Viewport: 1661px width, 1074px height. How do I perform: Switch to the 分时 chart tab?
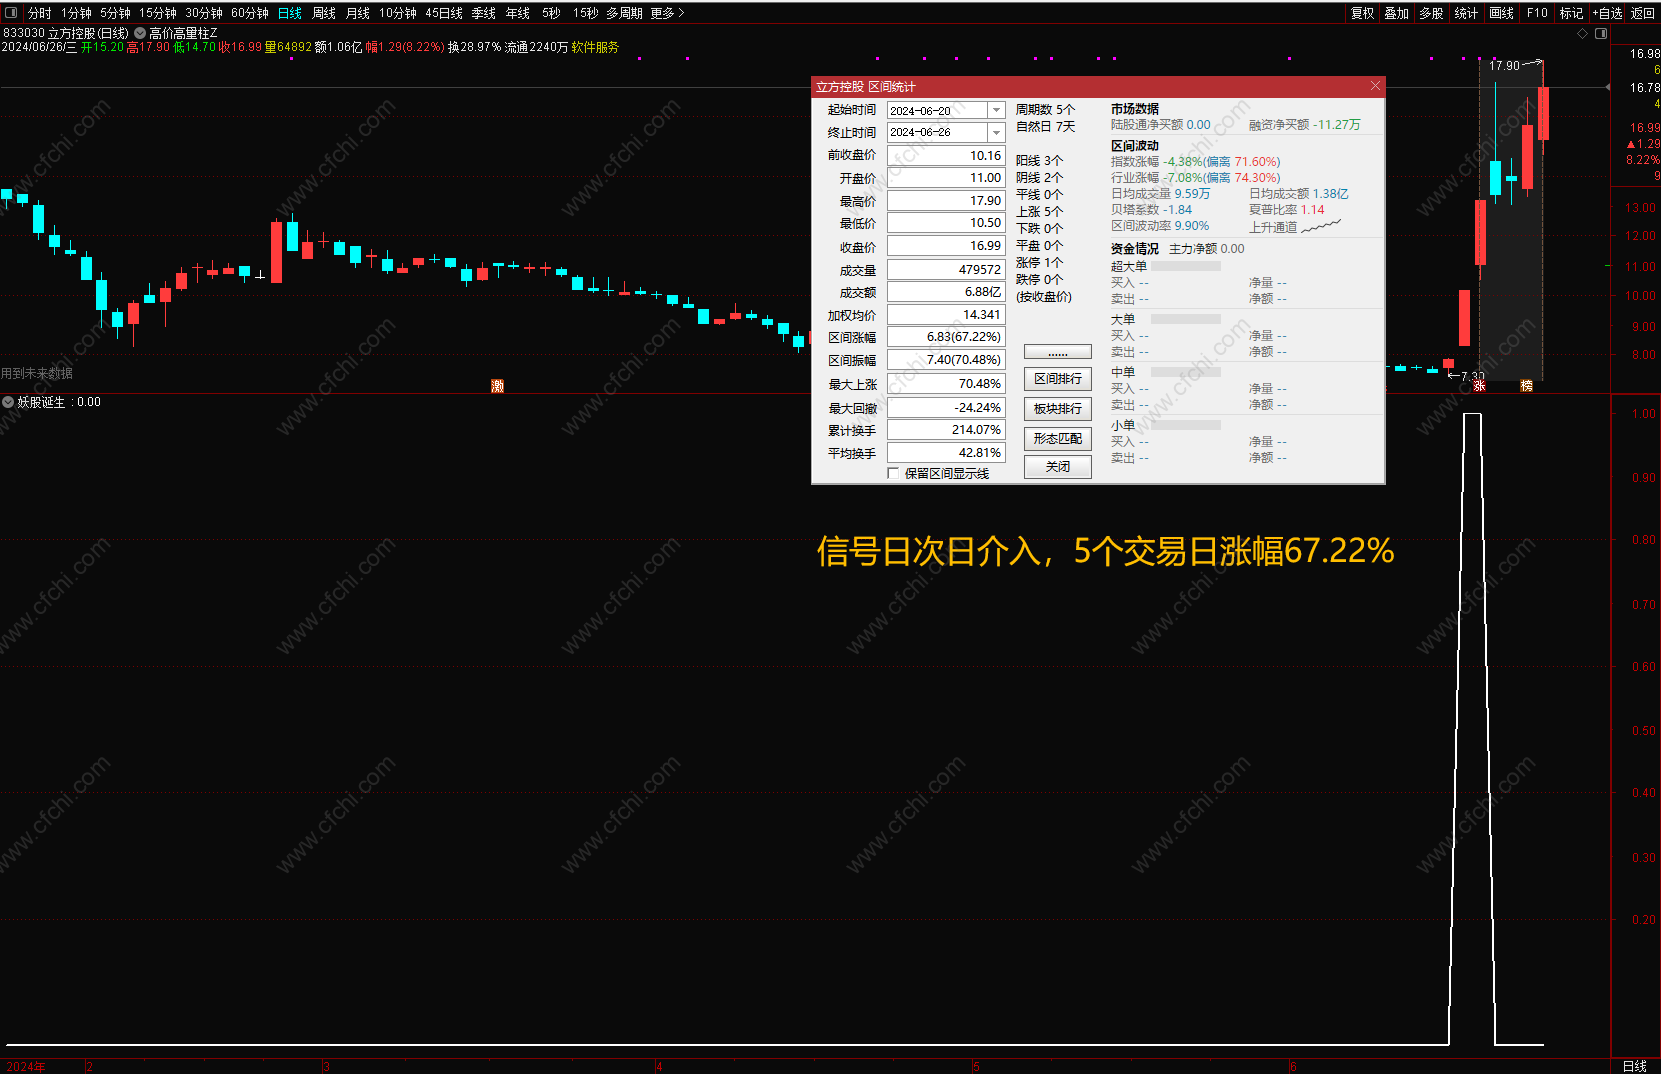pyautogui.click(x=40, y=13)
